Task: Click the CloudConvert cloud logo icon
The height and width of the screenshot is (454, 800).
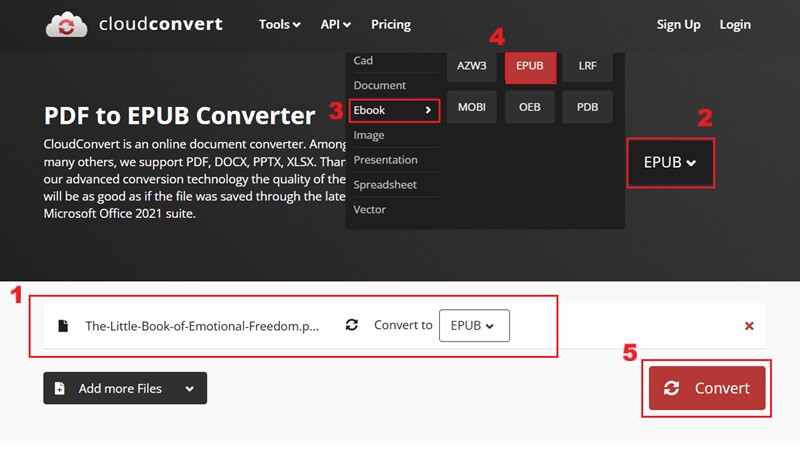Action: click(x=67, y=25)
